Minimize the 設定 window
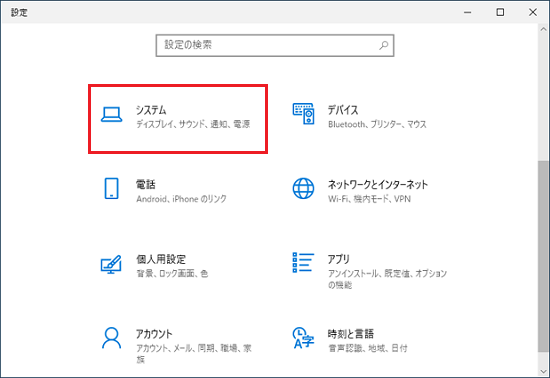The height and width of the screenshot is (378, 550). [x=467, y=12]
